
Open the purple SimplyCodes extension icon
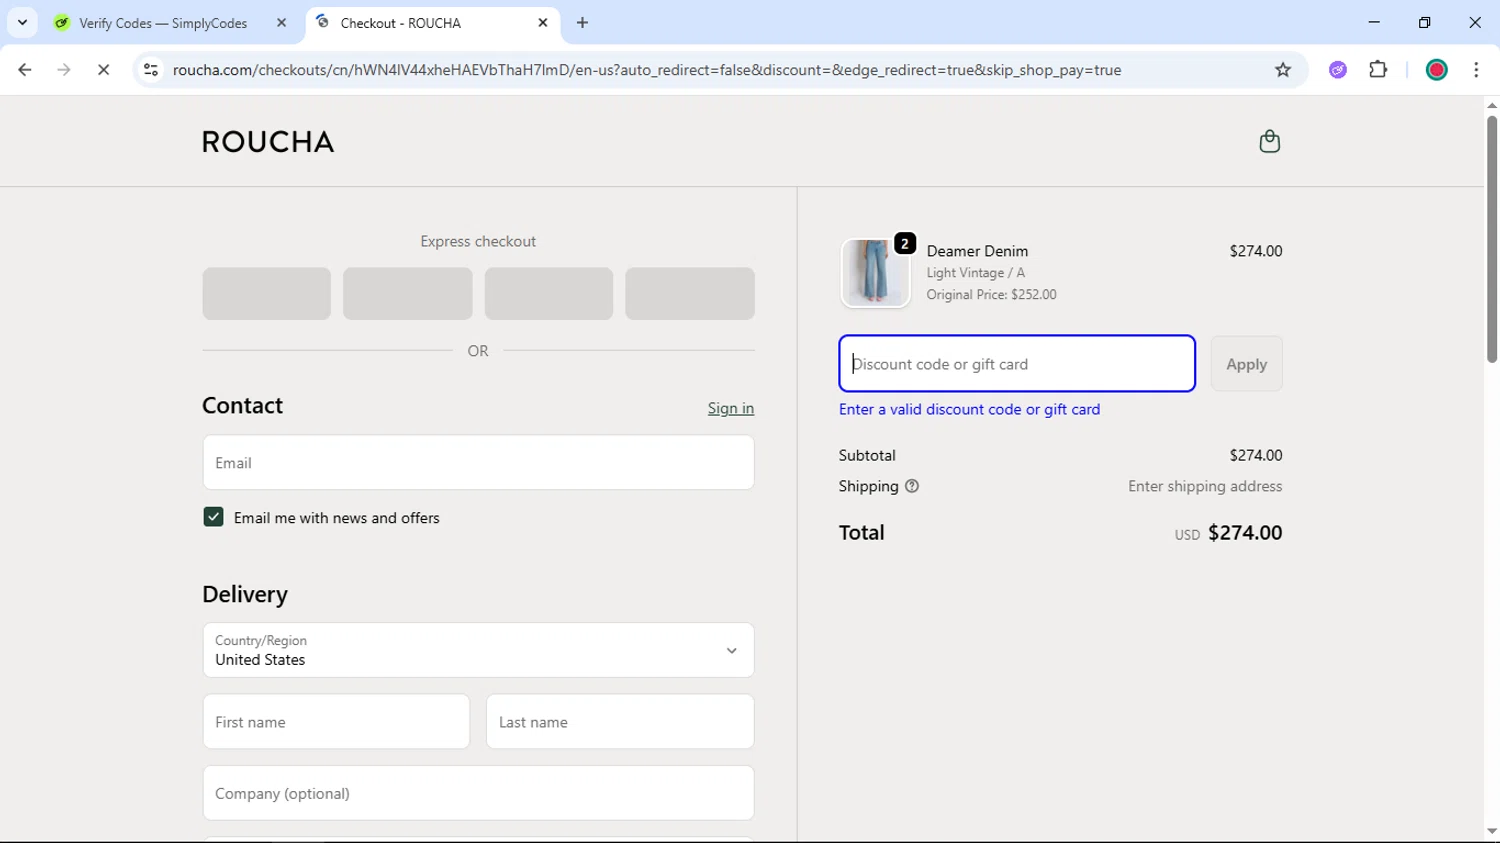[1338, 70]
